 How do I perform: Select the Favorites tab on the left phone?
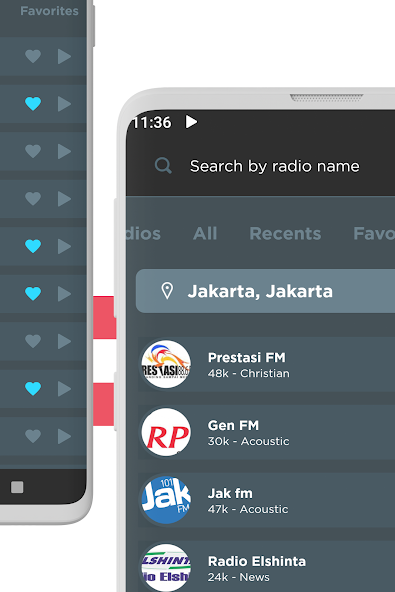click(49, 11)
